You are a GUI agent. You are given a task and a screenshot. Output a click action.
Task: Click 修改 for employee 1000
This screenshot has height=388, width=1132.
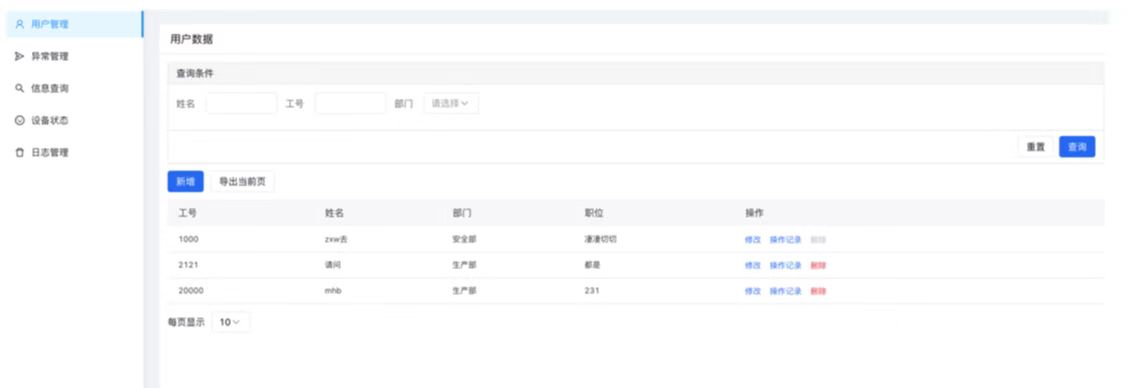752,239
